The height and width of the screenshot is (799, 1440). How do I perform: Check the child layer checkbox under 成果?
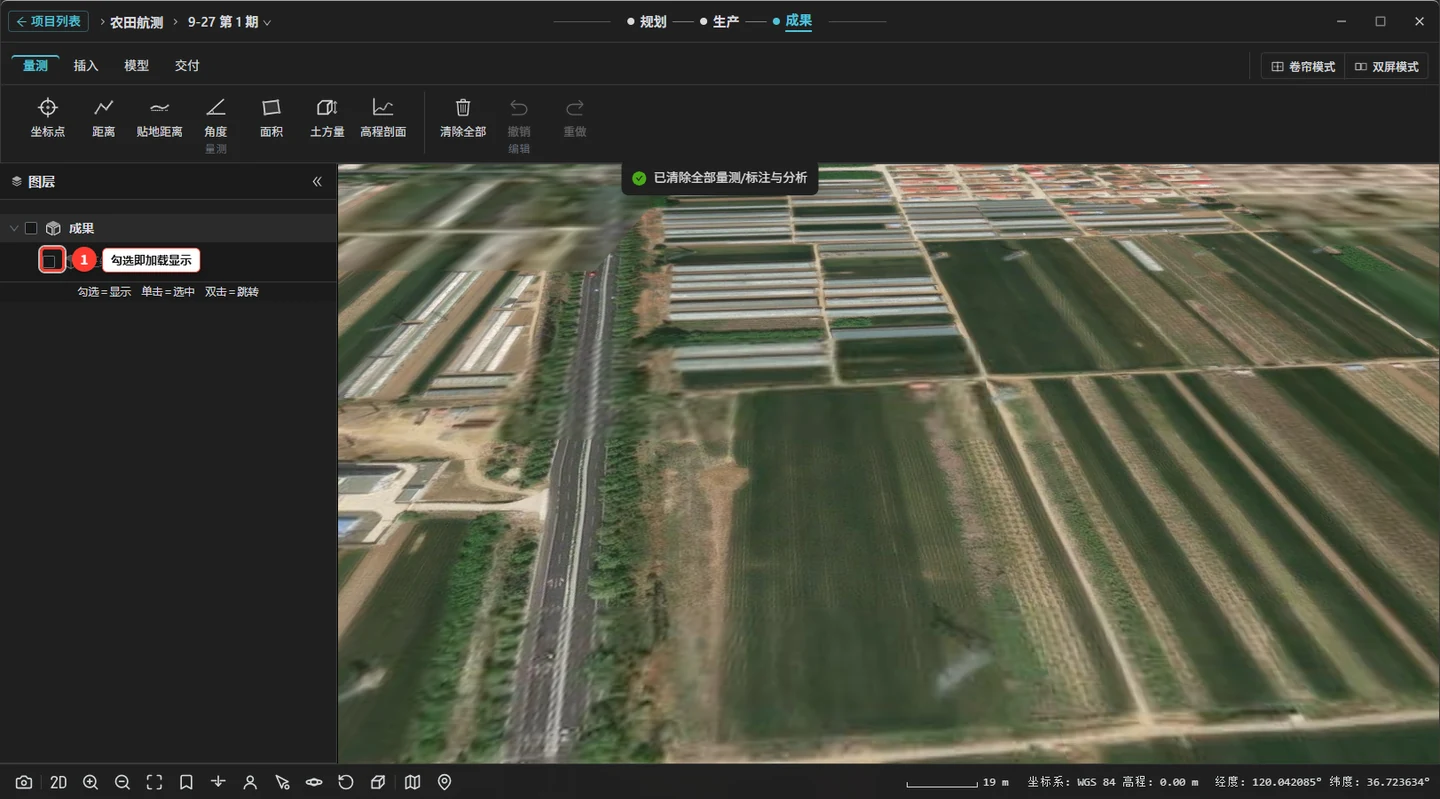(50, 260)
